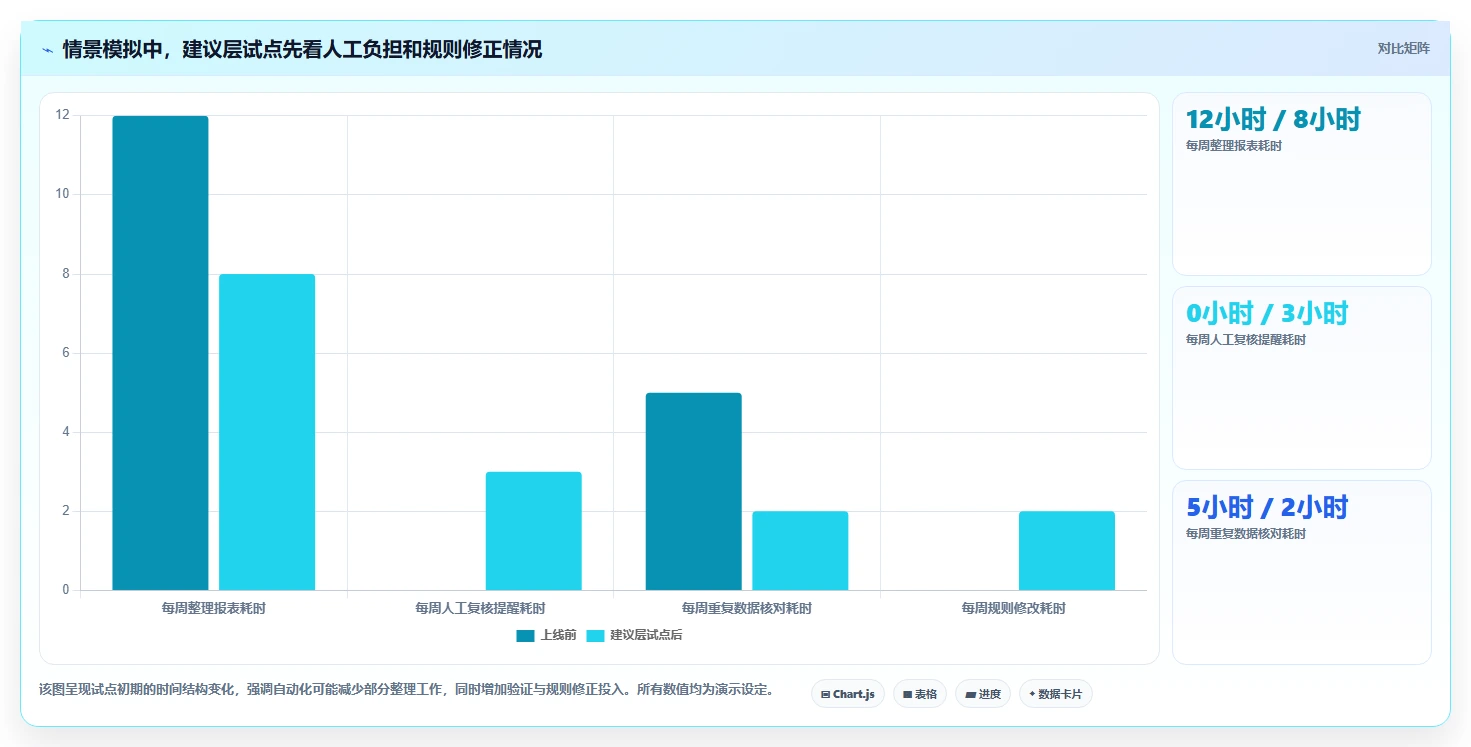Click the 每周人工复核提醒耗时 caption in the second card
Viewport: 1471px width, 747px height.
[x=1246, y=340]
